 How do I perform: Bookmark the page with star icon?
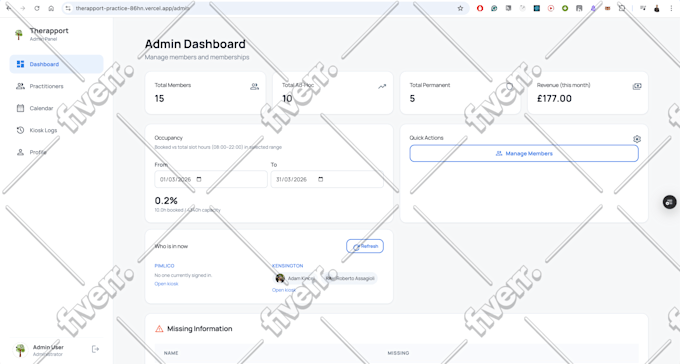[460, 8]
